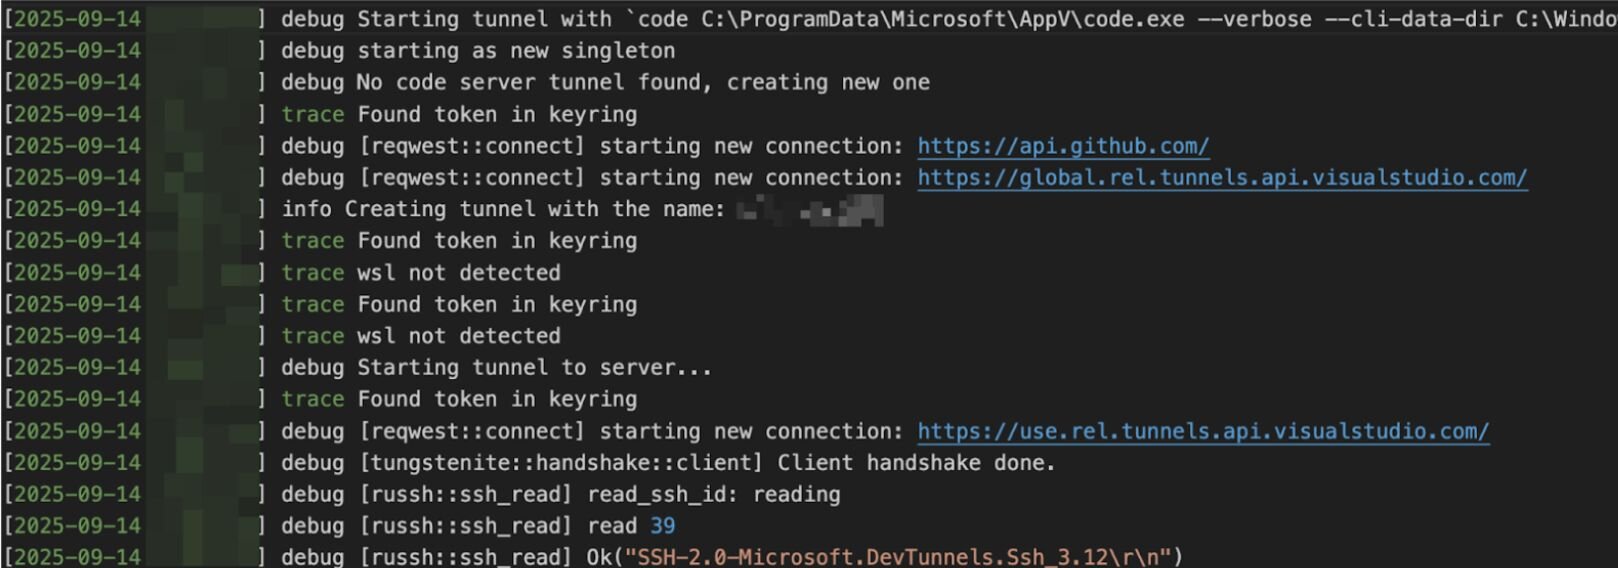Viewport: 1618px width, 568px height.
Task: Click 'Creating tunnel with the name:' text
Action: [535, 209]
